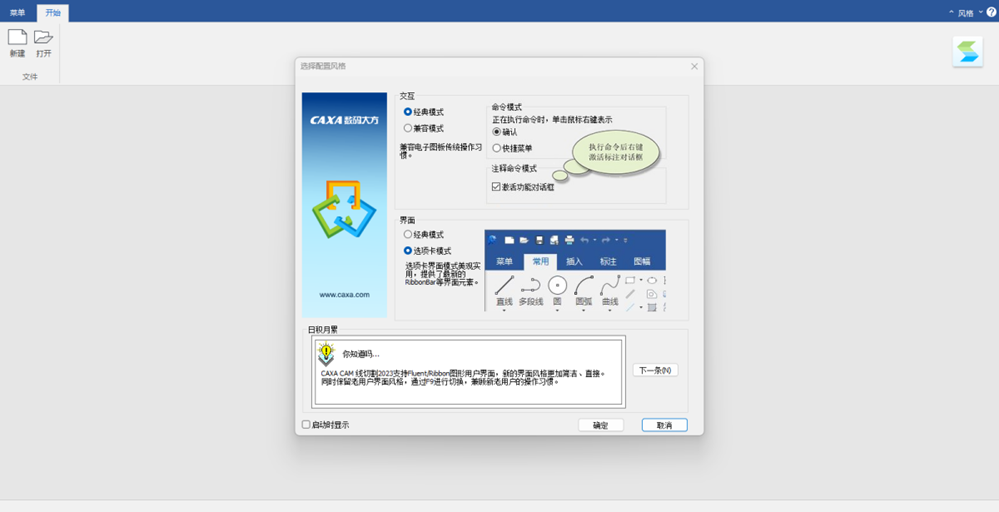
Task: Click the 下一条(N) button
Action: (x=655, y=370)
